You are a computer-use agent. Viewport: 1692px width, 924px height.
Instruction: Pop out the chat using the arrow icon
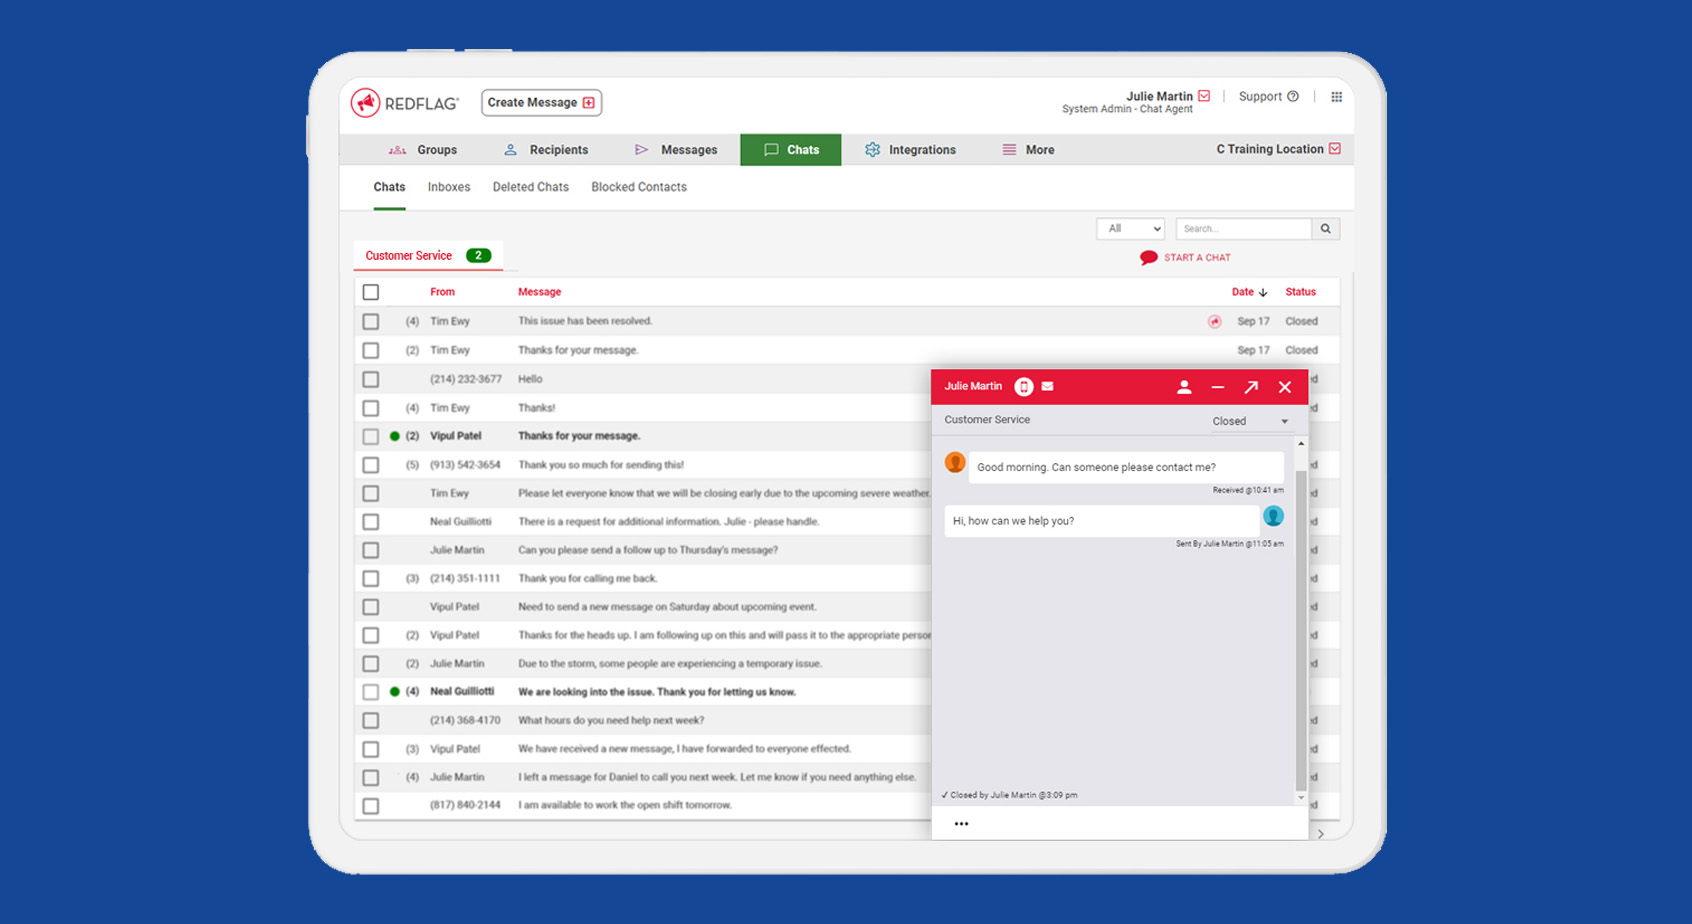(x=1251, y=387)
